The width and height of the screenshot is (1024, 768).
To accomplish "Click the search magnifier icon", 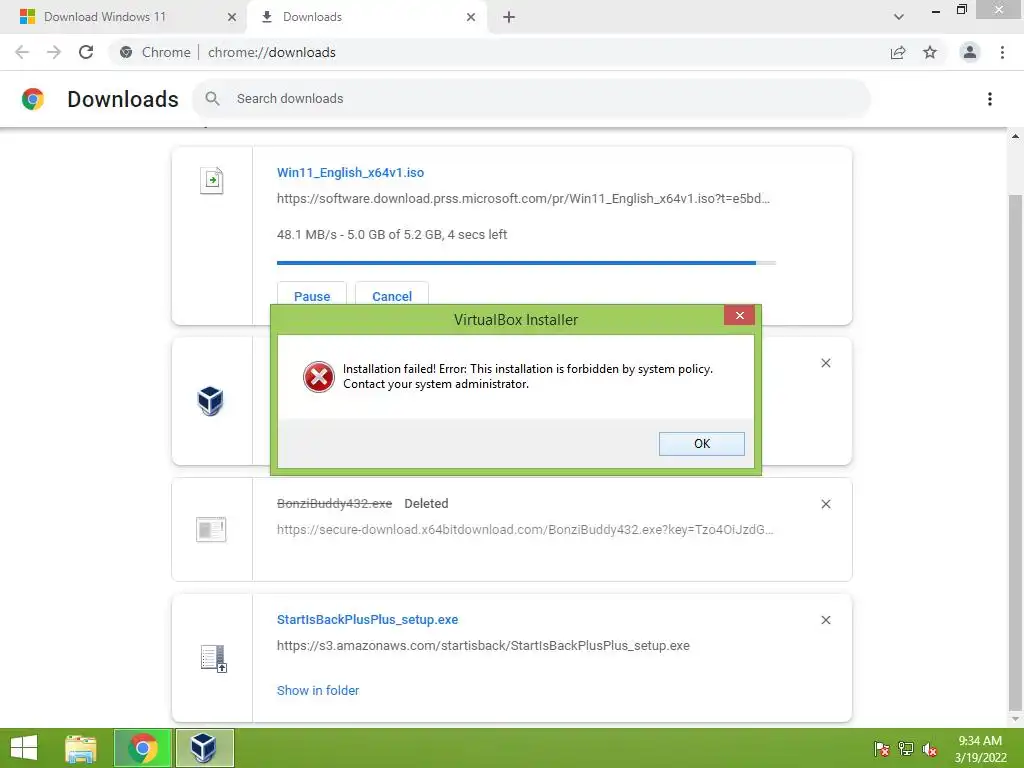I will pyautogui.click(x=212, y=99).
